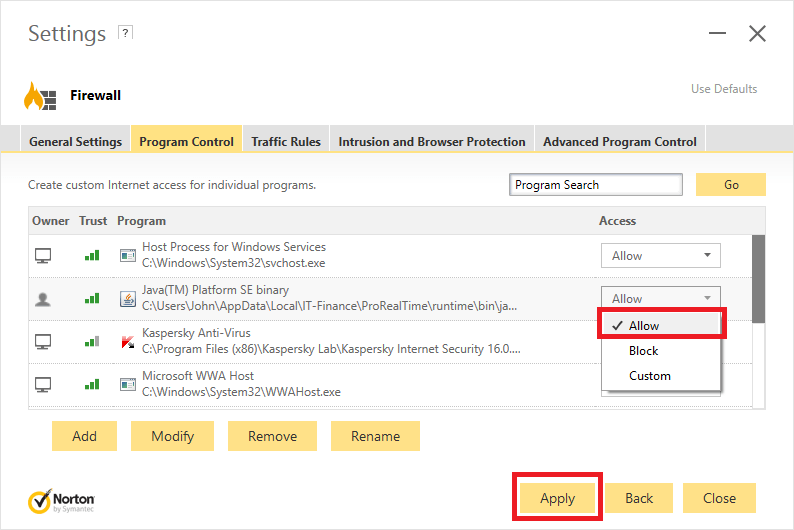The height and width of the screenshot is (530, 794).
Task: Click the Java Platform SE binary icon
Action: [127, 298]
